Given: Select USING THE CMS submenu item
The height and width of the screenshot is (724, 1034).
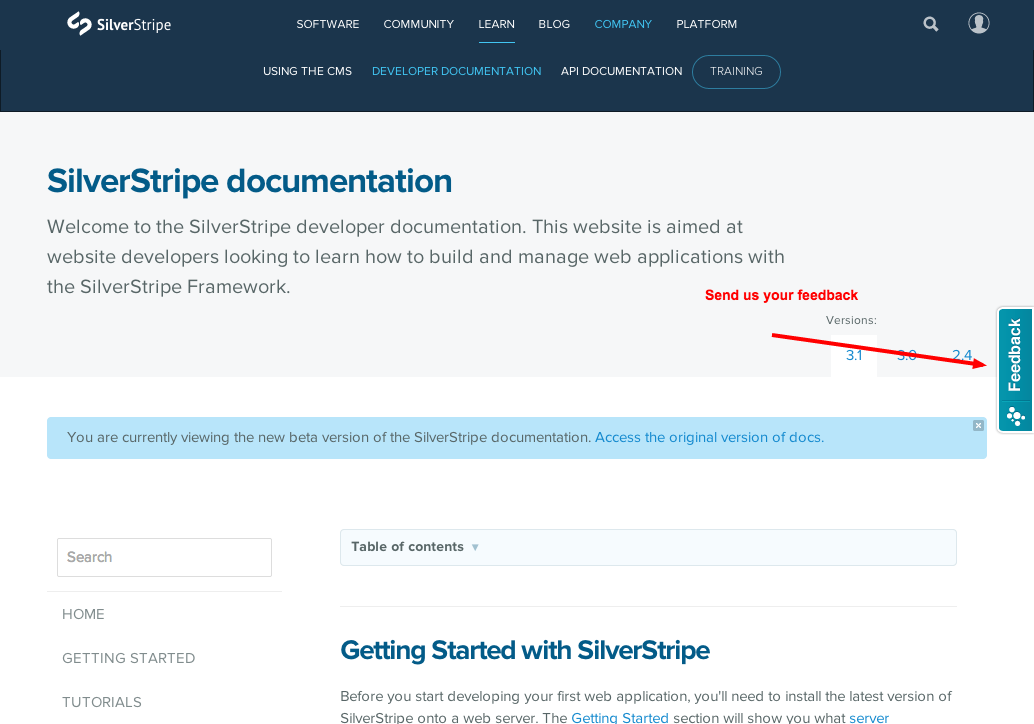Looking at the screenshot, I should coord(307,71).
